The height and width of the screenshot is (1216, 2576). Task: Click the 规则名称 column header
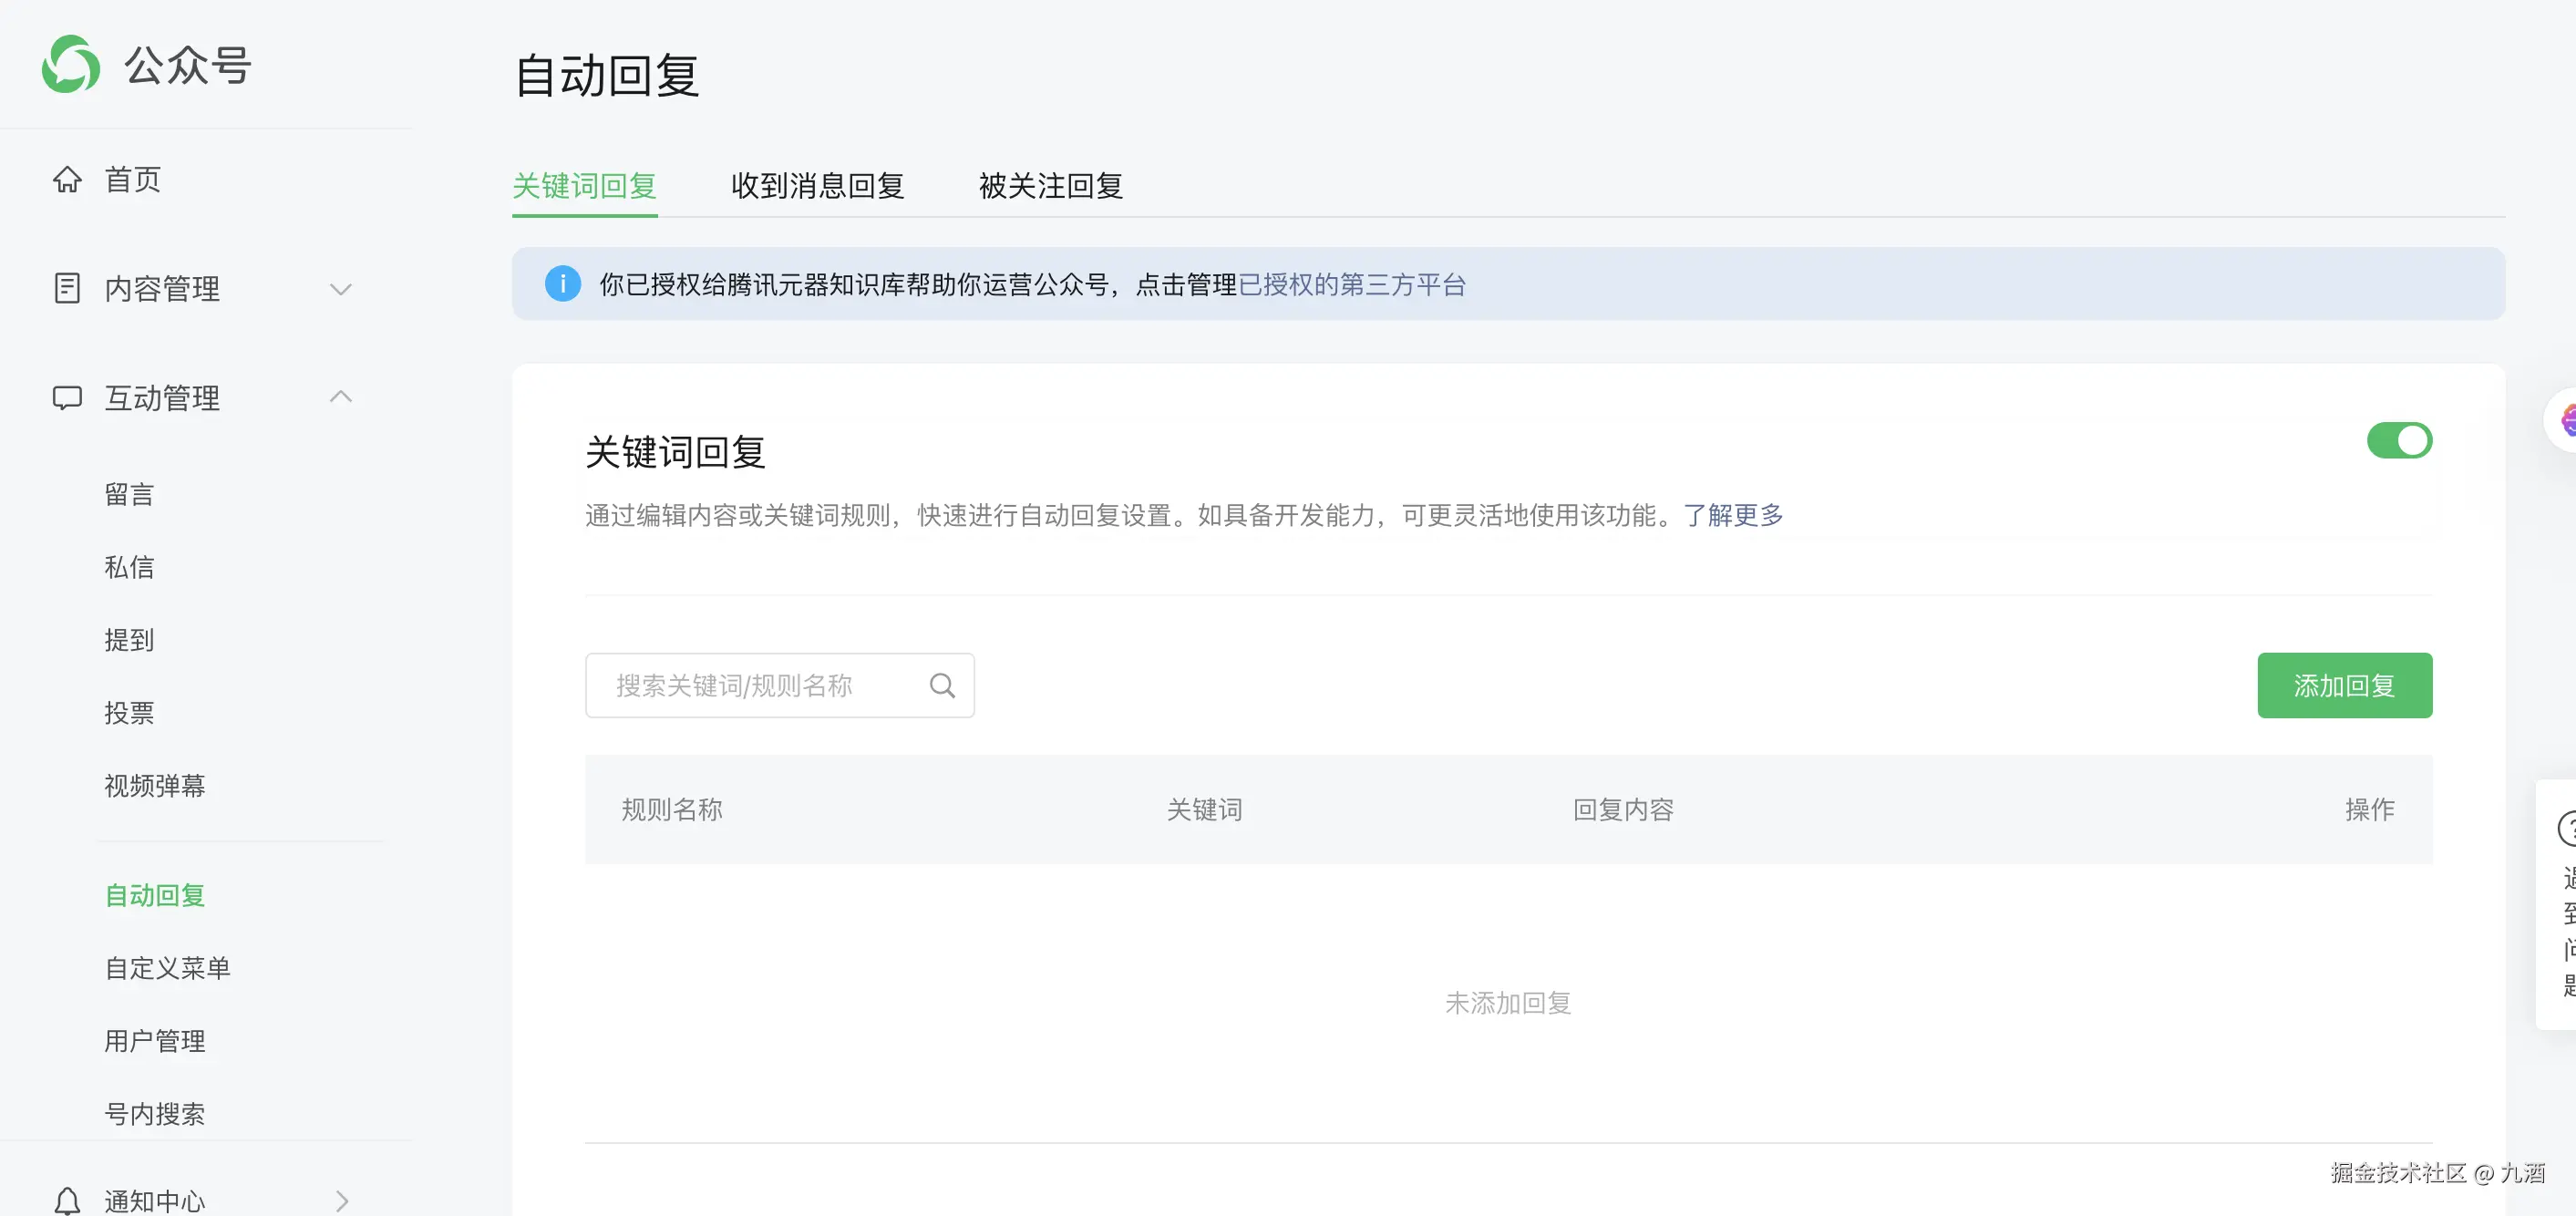[672, 810]
